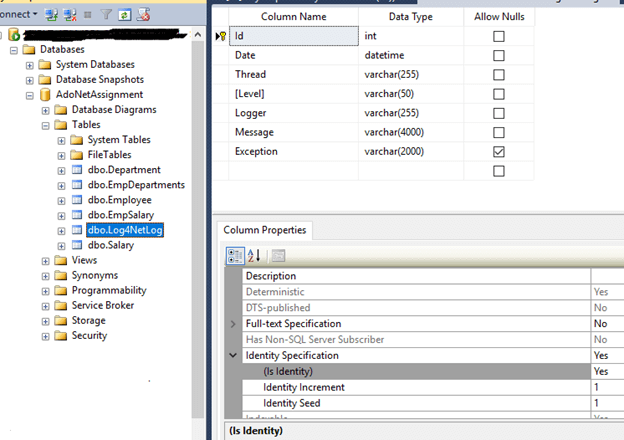Click the Id column name cell
The height and width of the screenshot is (440, 624).
294,36
